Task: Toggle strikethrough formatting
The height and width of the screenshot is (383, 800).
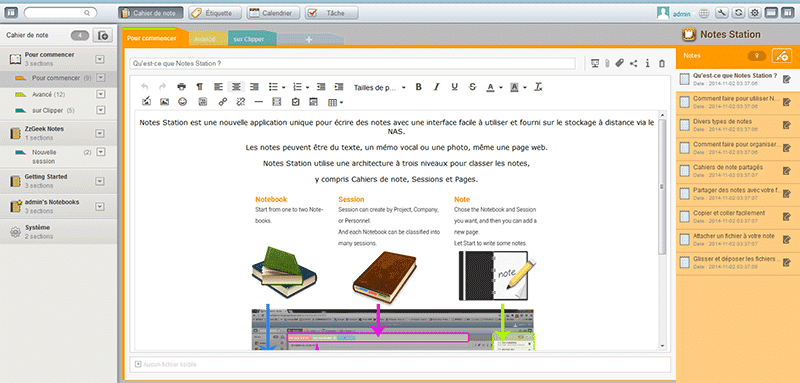Action: point(472,87)
